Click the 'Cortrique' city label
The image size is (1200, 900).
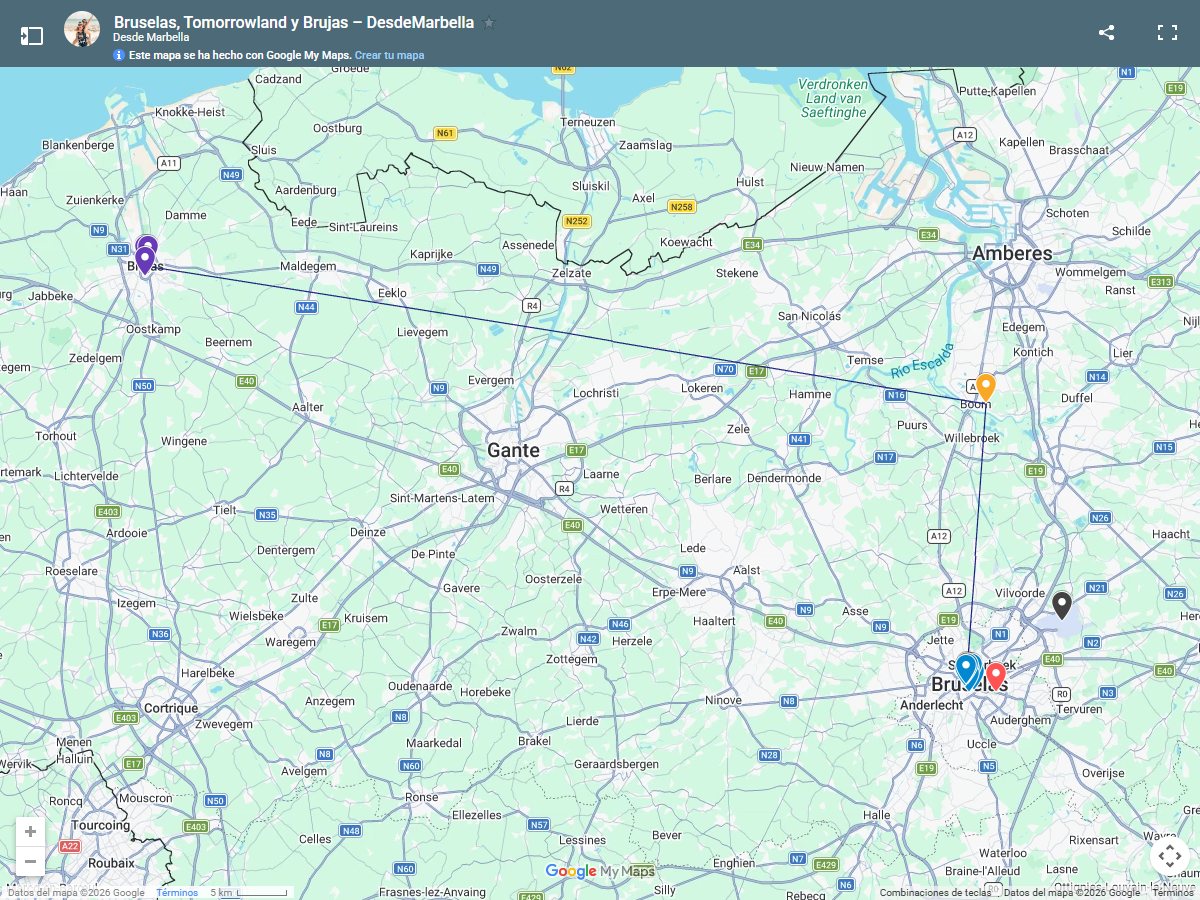tap(171, 708)
